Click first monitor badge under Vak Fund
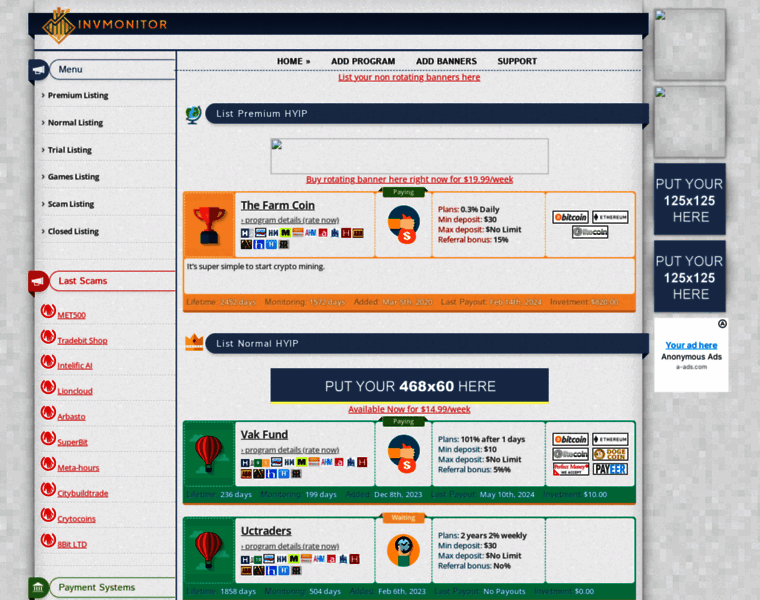The width and height of the screenshot is (760, 600). pyautogui.click(x=245, y=462)
